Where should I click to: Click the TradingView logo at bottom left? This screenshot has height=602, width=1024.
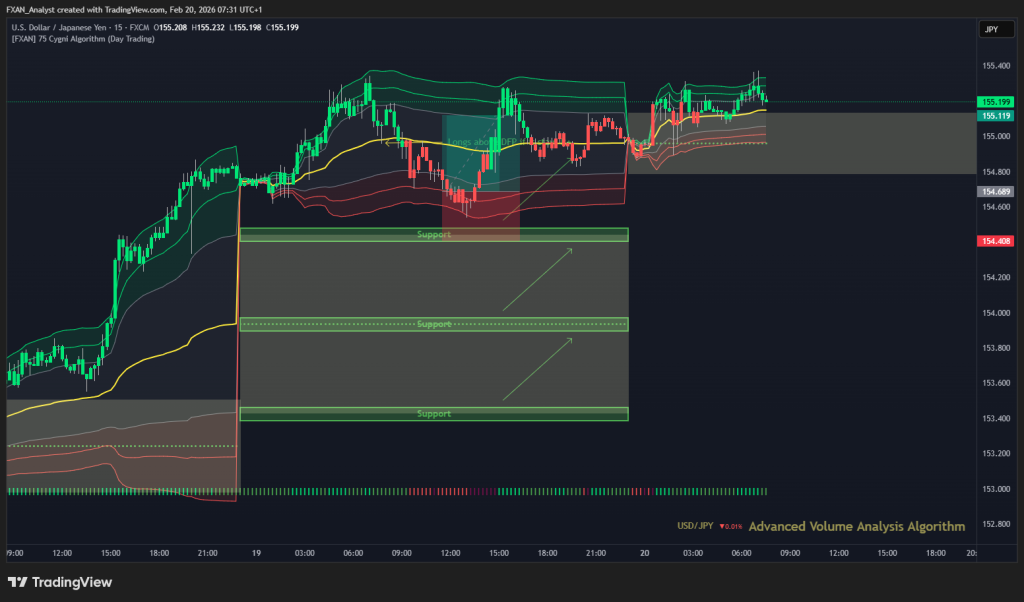60,582
